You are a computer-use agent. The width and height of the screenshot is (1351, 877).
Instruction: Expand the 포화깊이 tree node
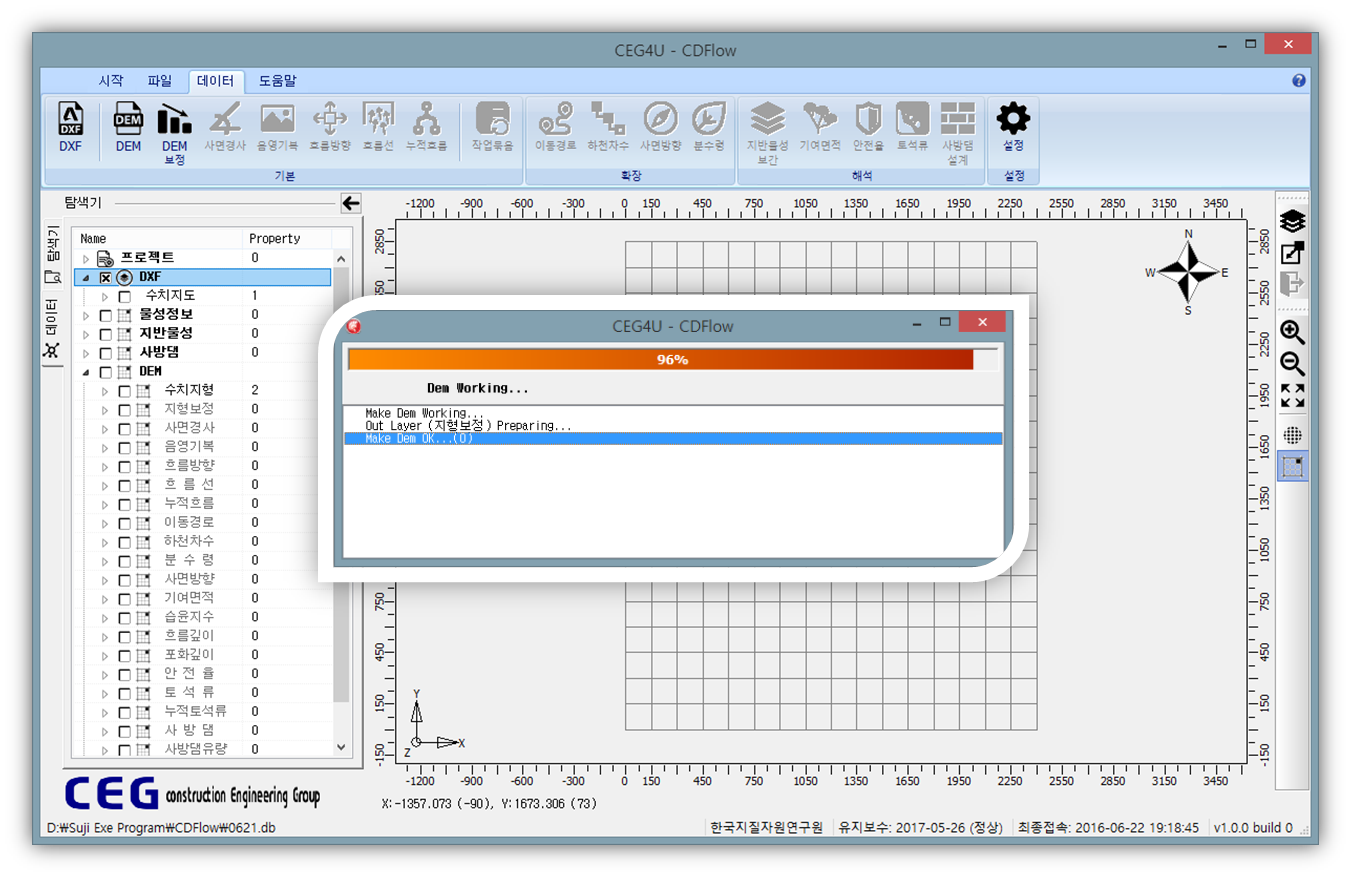coord(105,654)
